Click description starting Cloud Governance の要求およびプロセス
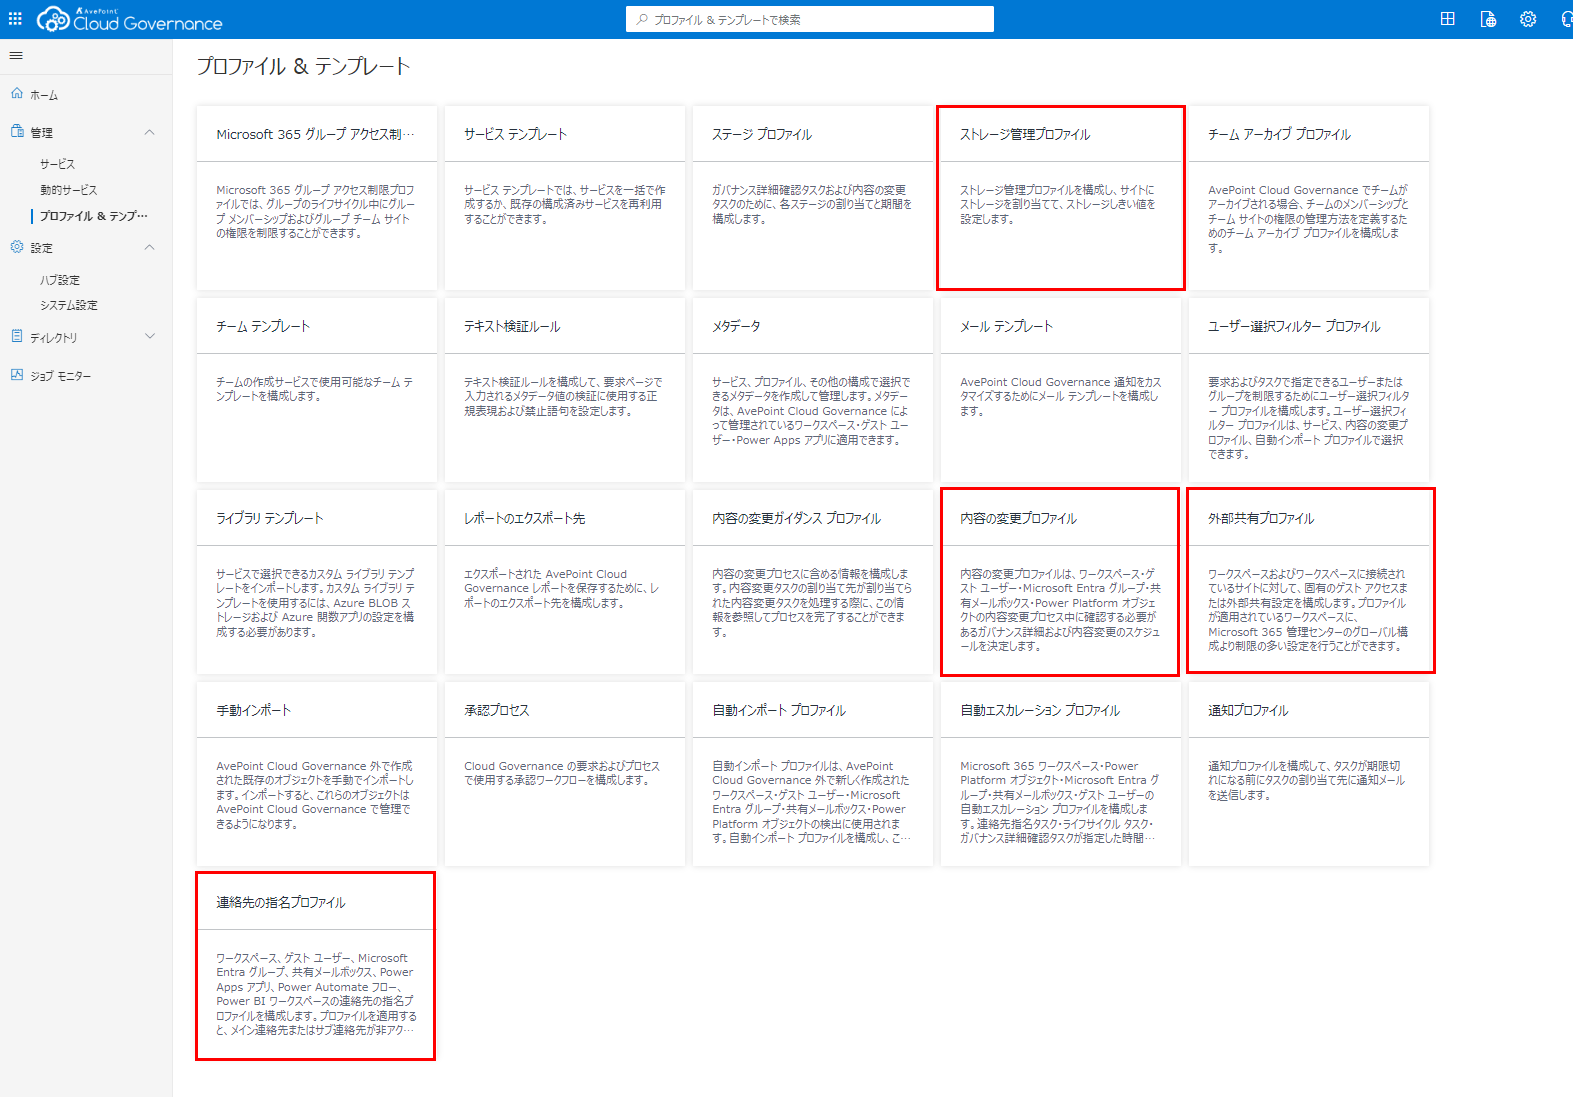The height and width of the screenshot is (1097, 1573). tap(562, 773)
